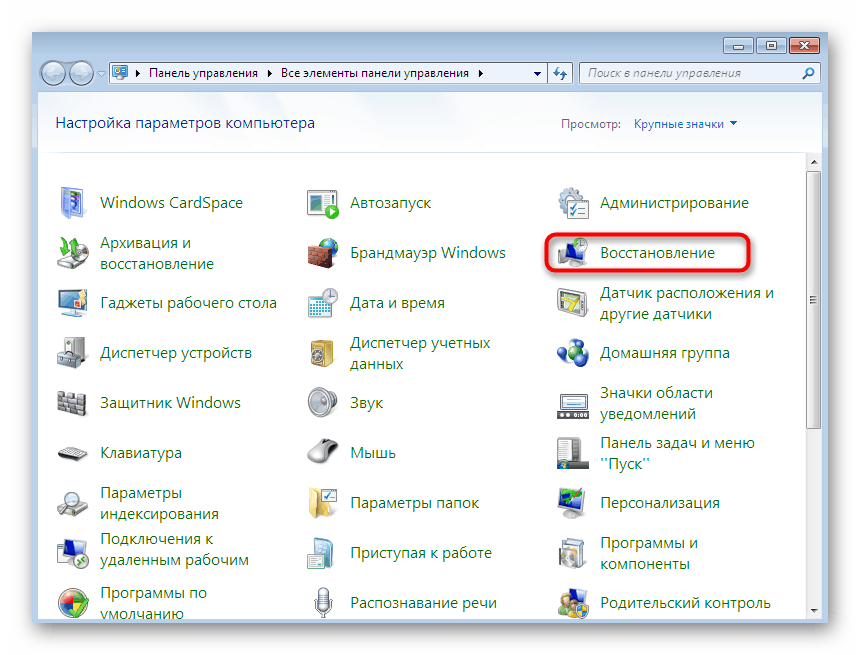Click the Приступая к работе icon
The height and width of the screenshot is (655, 860).
[x=321, y=553]
